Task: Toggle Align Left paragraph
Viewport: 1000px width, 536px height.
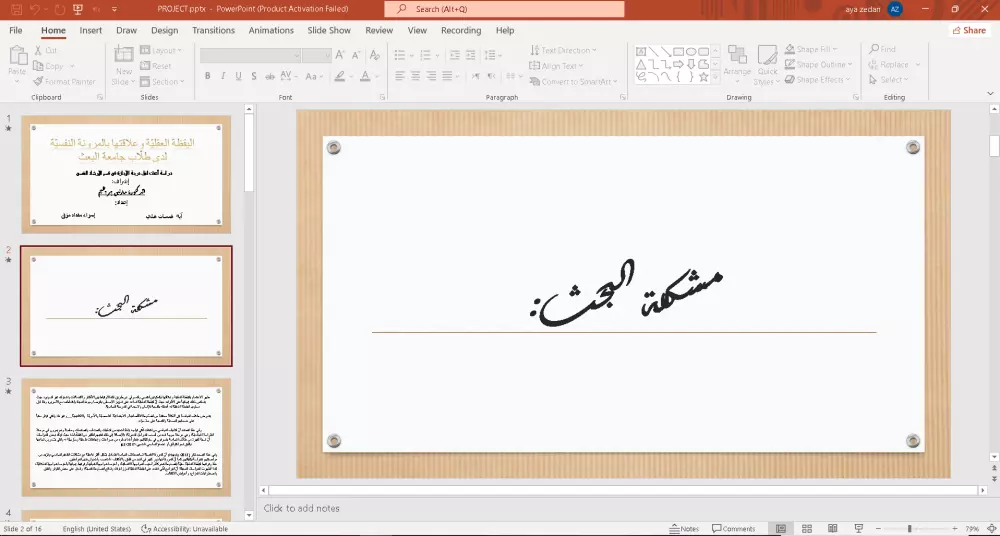Action: pyautogui.click(x=400, y=76)
